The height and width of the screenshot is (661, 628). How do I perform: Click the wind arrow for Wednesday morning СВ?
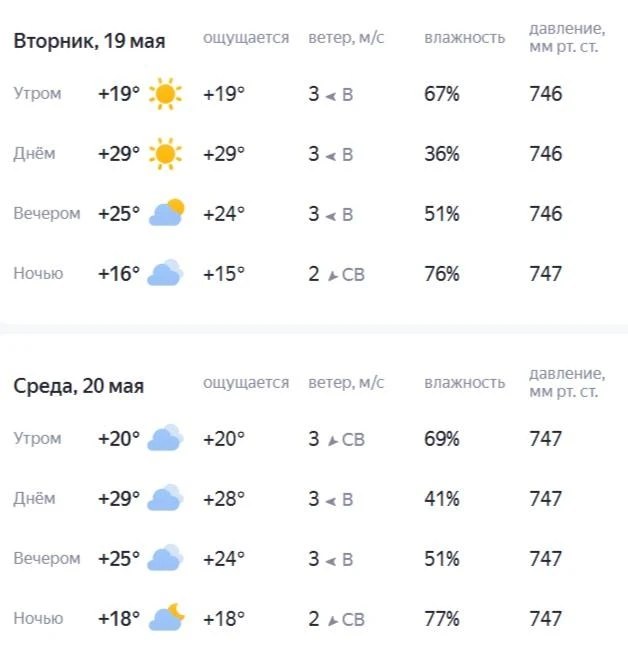[x=333, y=441]
